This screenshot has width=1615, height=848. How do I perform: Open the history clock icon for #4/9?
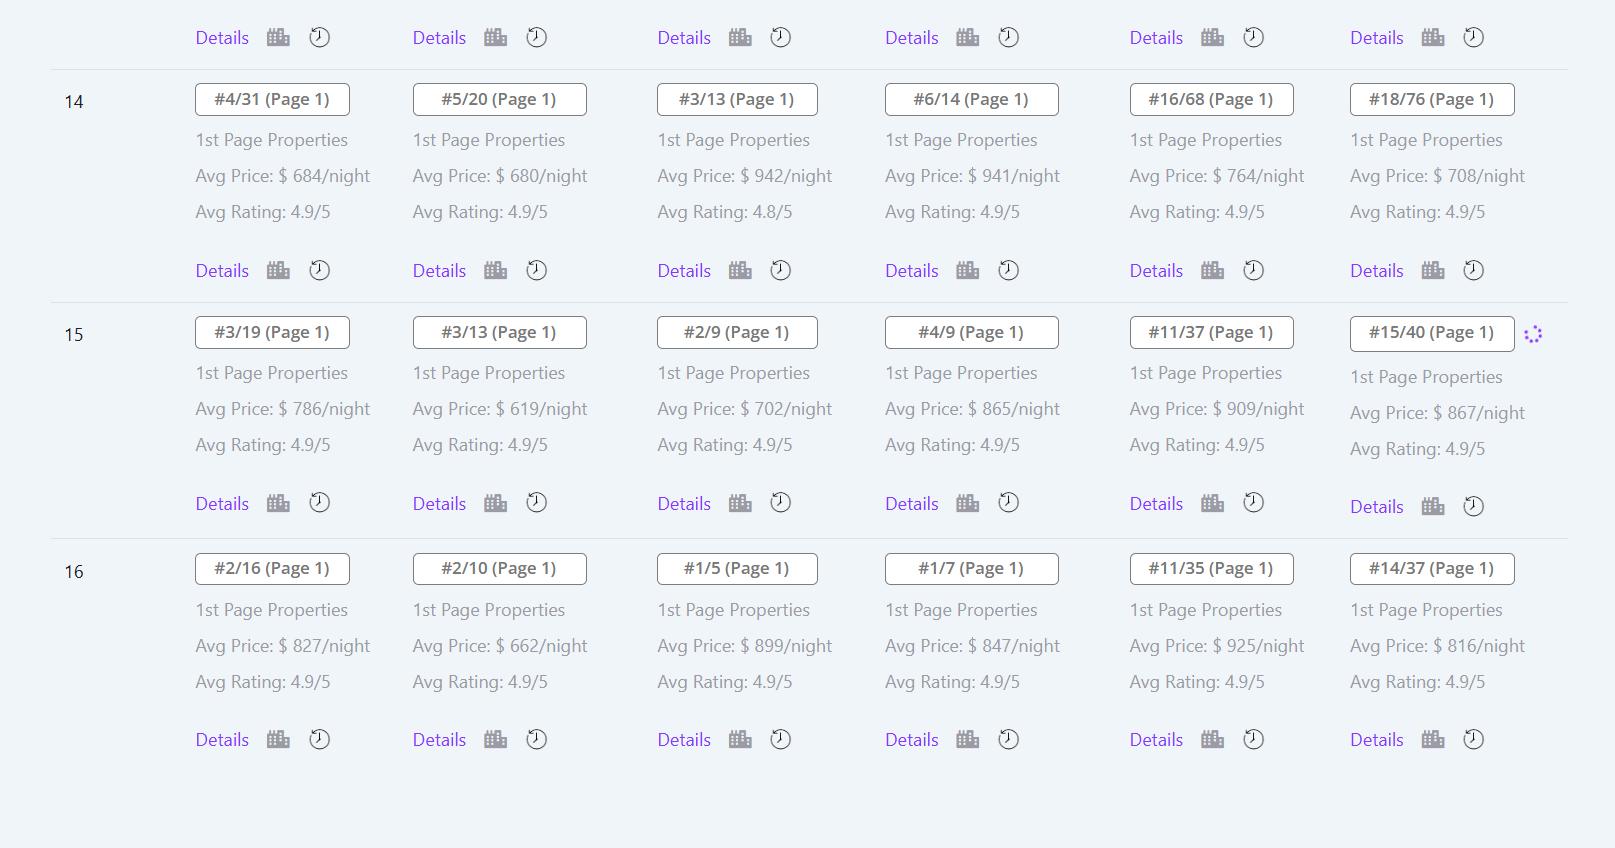pos(1009,503)
